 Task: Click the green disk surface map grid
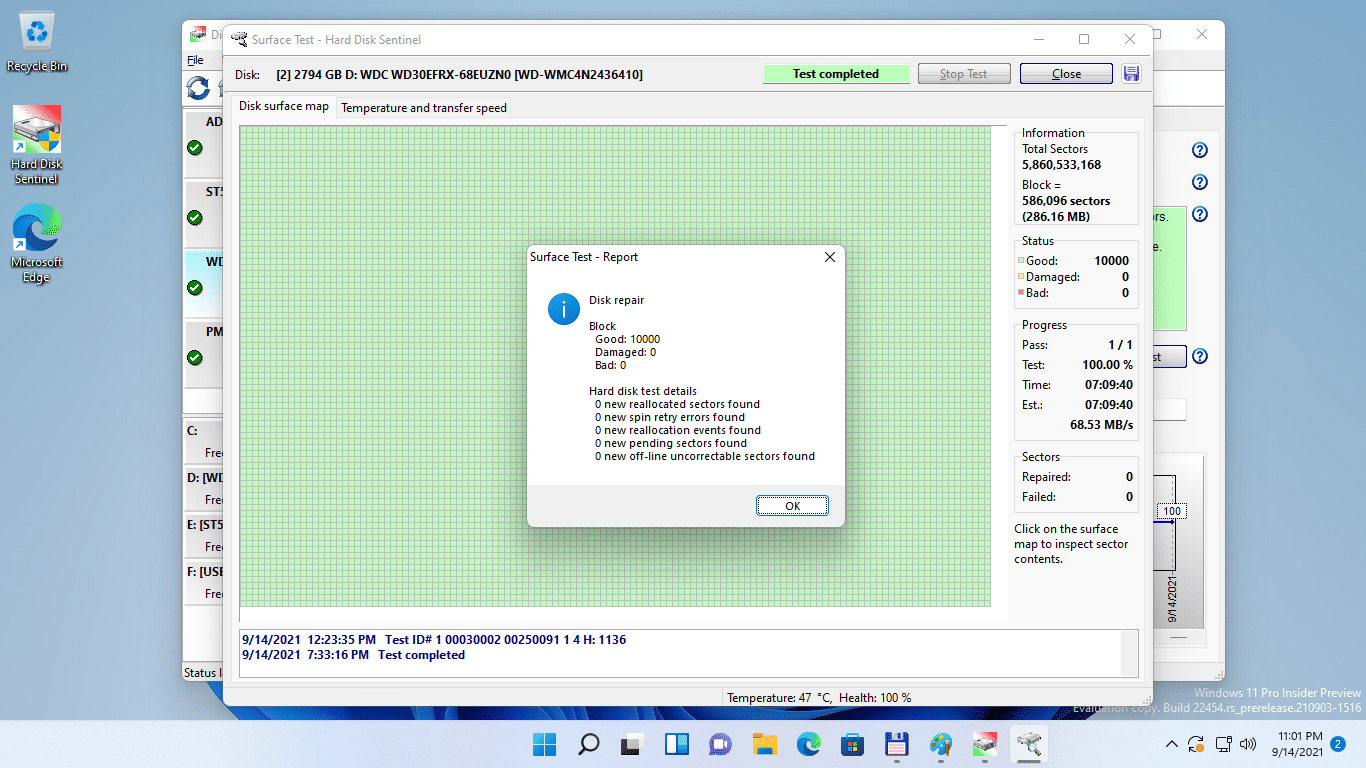615,366
